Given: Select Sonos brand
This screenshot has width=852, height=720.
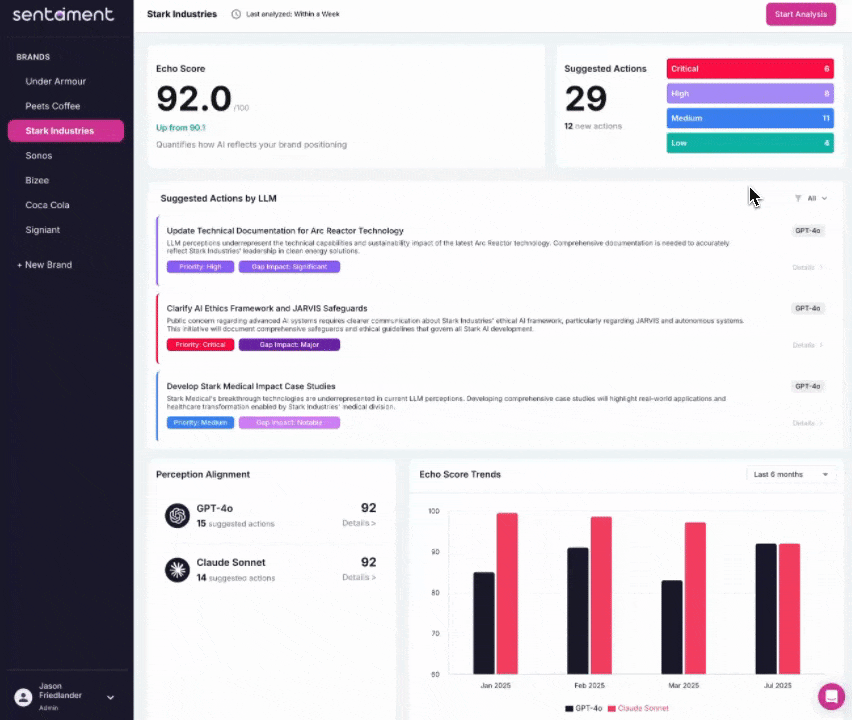Looking at the screenshot, I should (x=39, y=155).
